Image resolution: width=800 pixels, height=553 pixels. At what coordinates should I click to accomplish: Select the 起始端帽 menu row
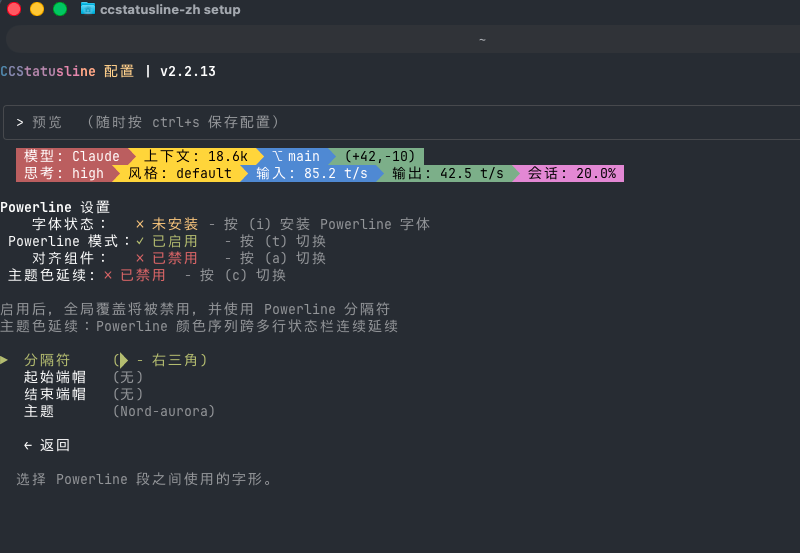(84, 378)
